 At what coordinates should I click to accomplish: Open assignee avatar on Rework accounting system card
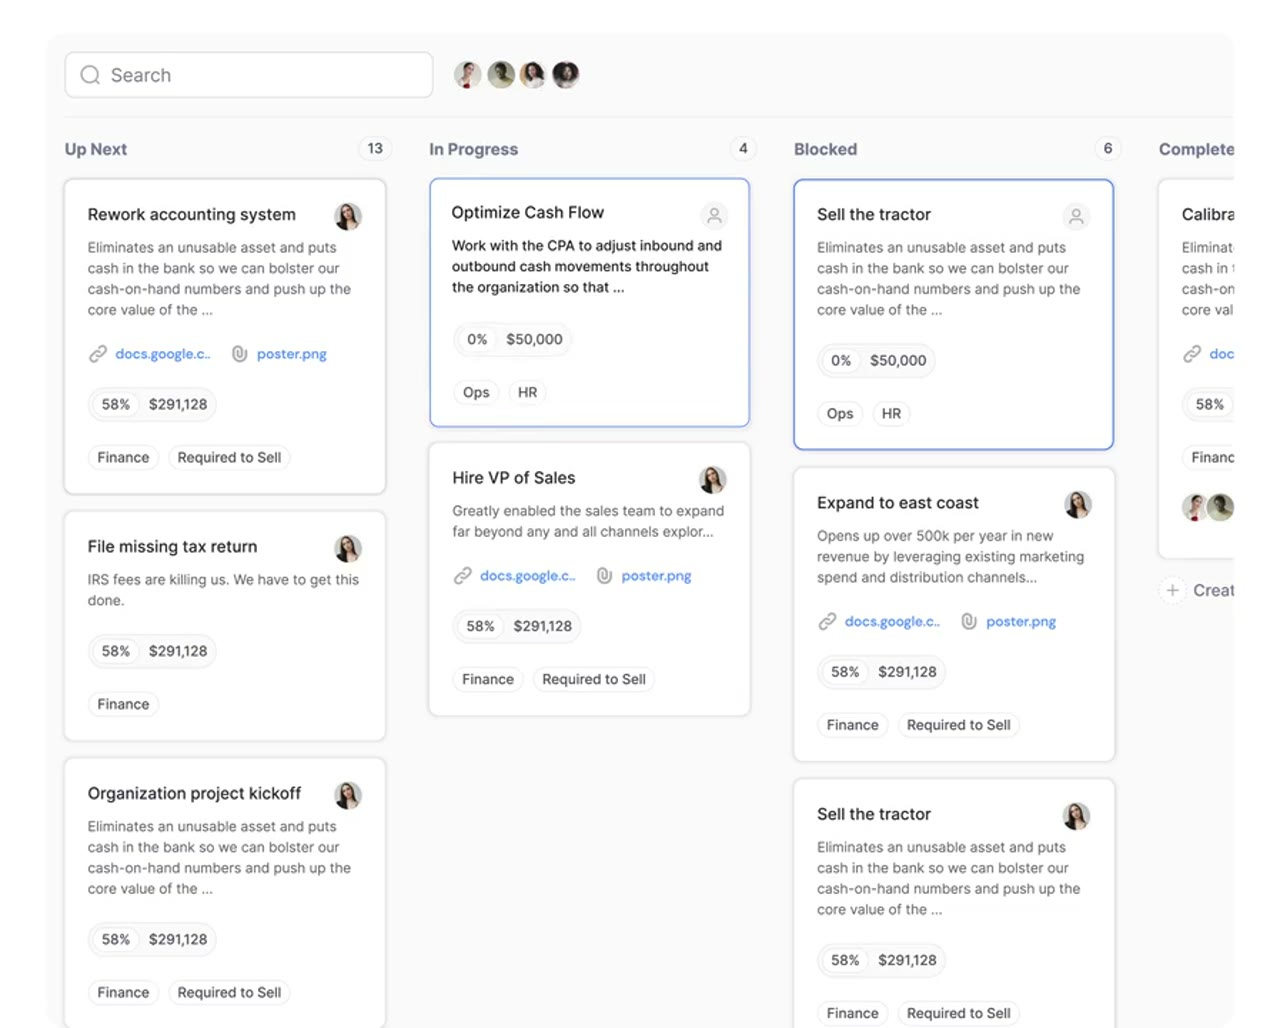click(348, 216)
